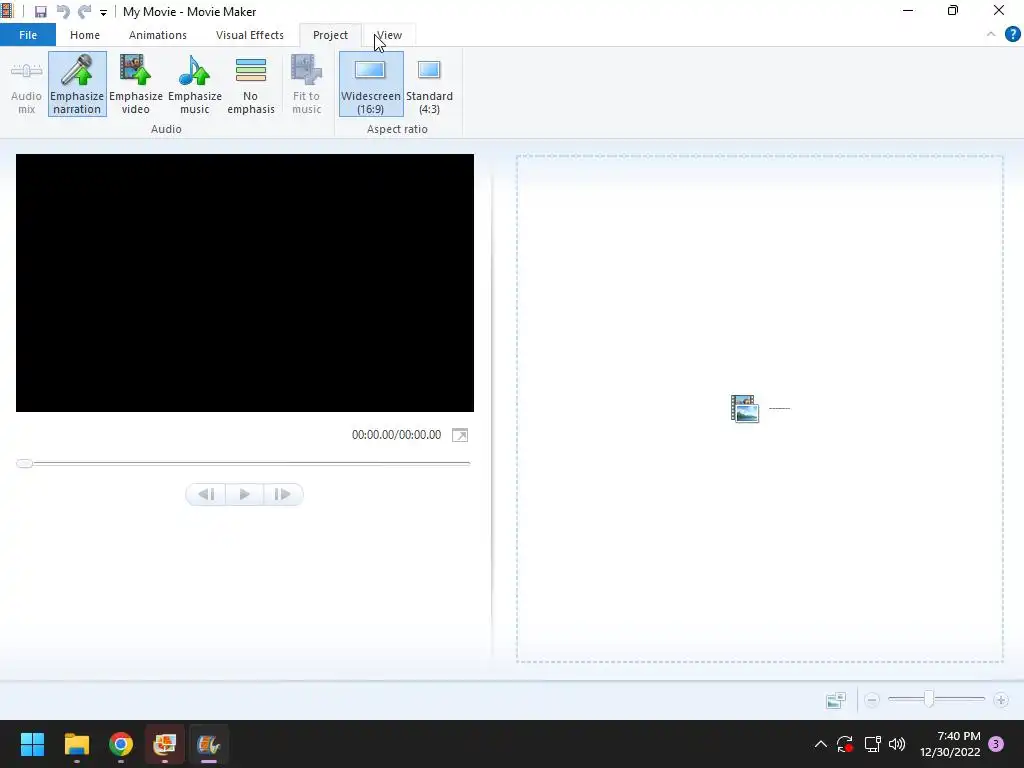Open the View tab
Viewport: 1024px width, 768px height.
click(389, 35)
